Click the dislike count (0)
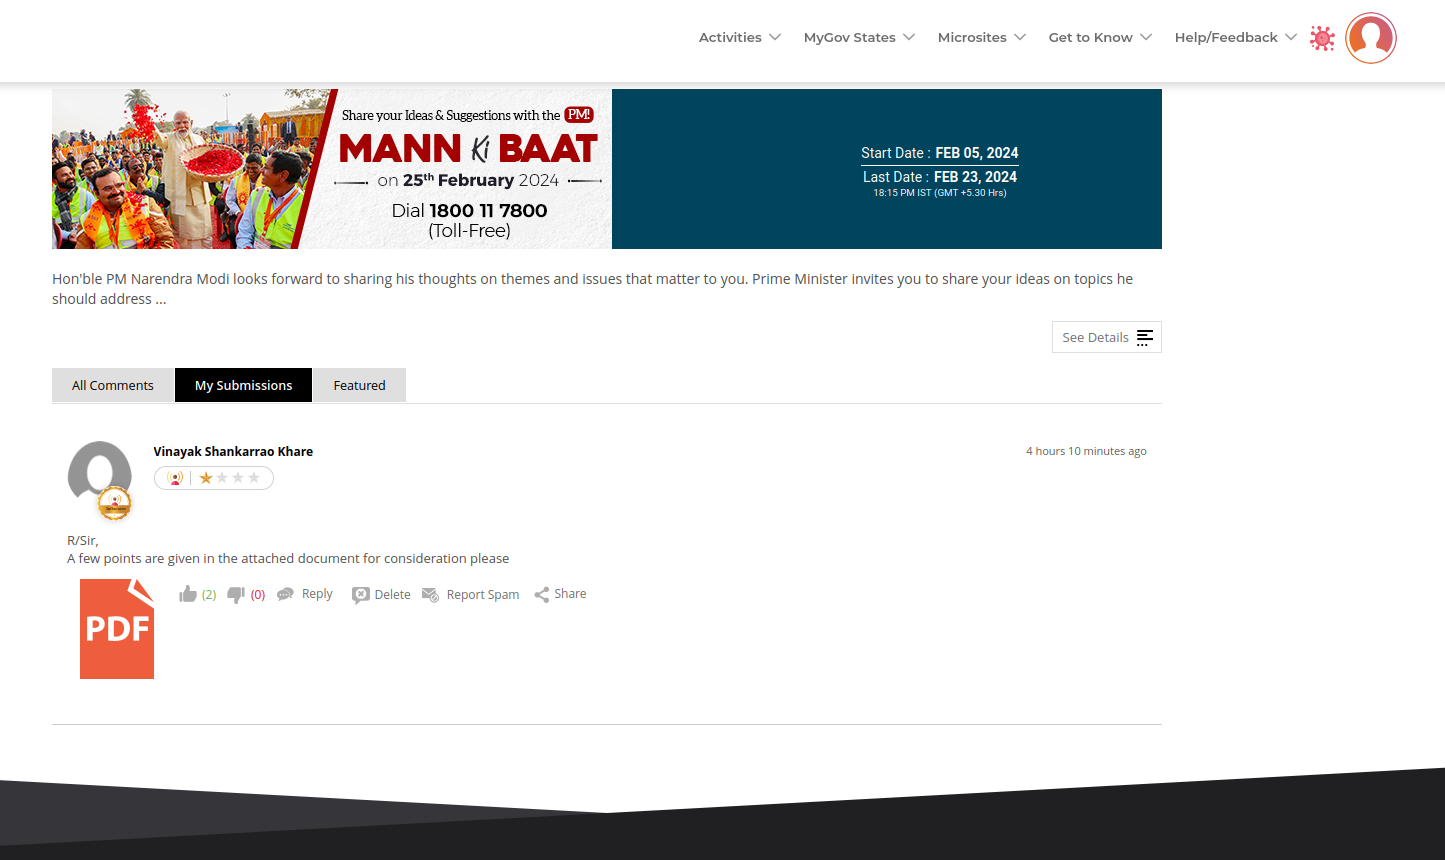The width and height of the screenshot is (1445, 860). click(x=258, y=595)
